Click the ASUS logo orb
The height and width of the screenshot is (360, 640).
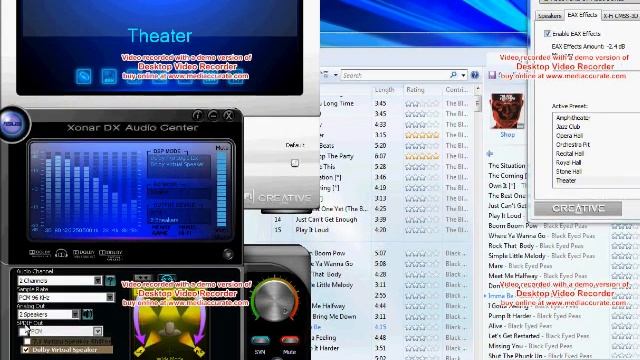click(13, 124)
